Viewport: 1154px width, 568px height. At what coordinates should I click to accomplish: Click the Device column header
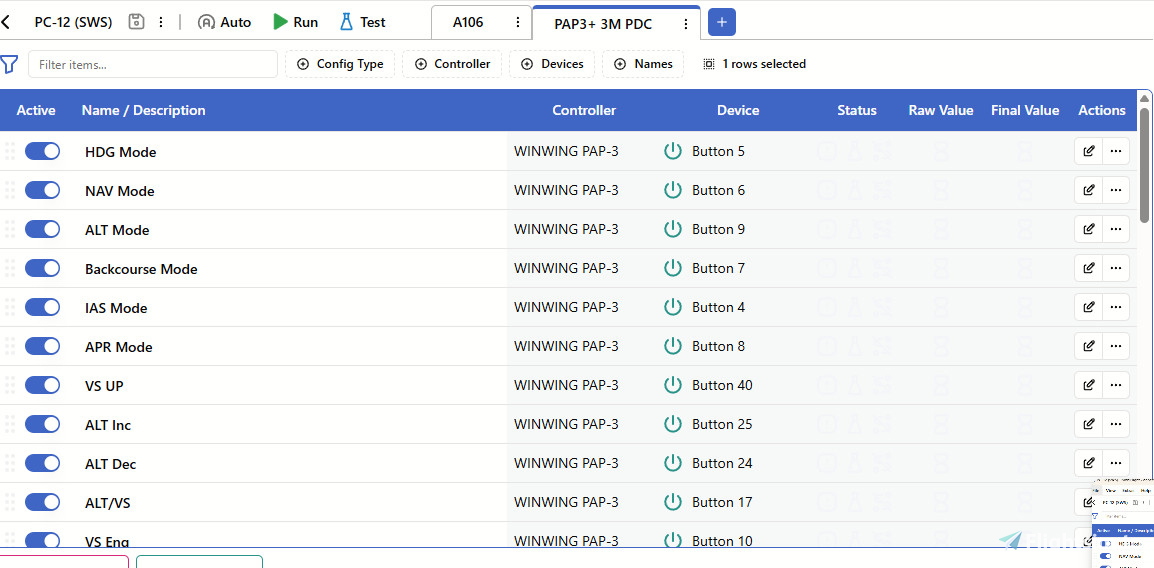click(x=738, y=110)
